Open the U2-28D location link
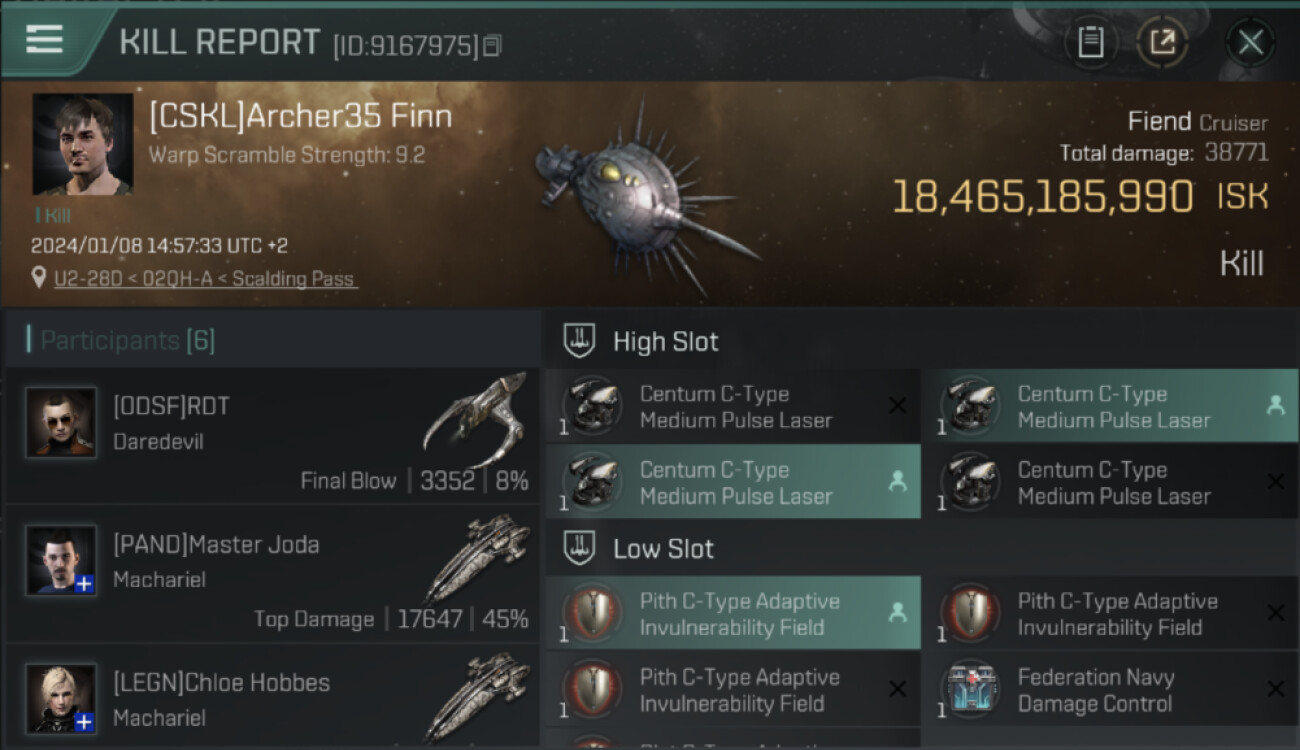 205,279
